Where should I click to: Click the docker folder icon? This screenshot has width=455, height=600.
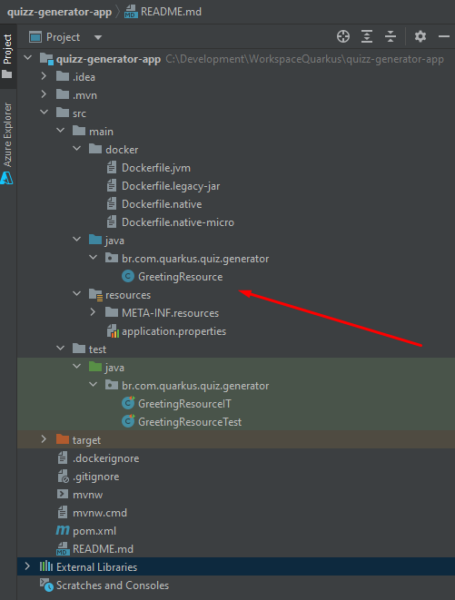point(95,149)
